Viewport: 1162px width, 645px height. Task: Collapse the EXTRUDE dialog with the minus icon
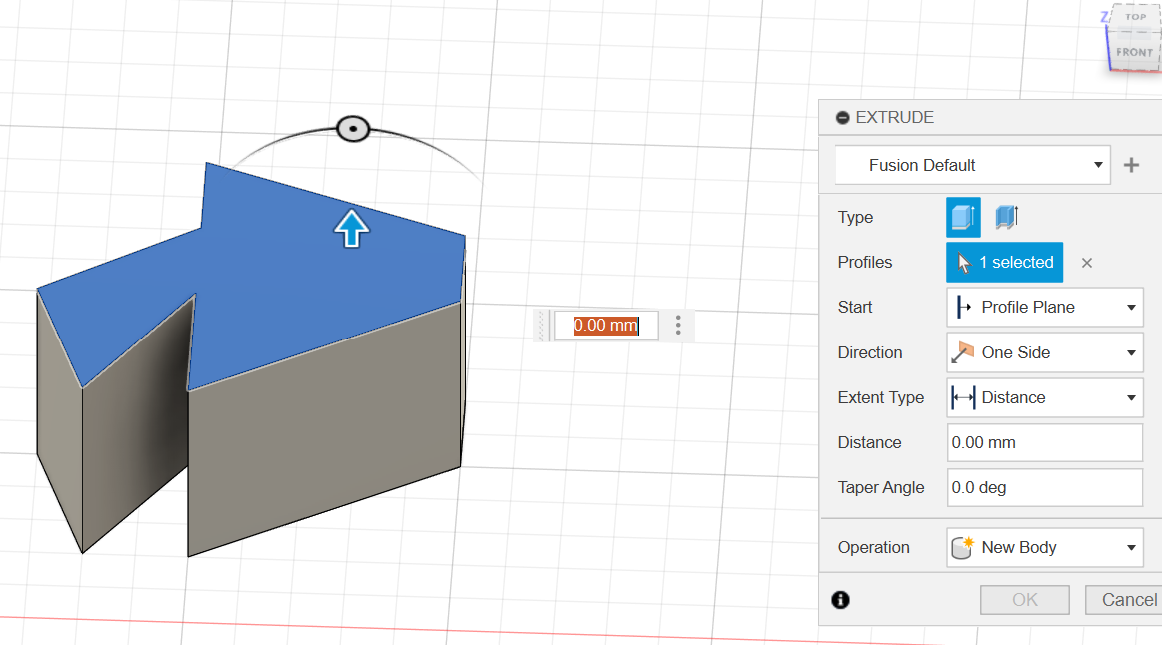point(843,118)
